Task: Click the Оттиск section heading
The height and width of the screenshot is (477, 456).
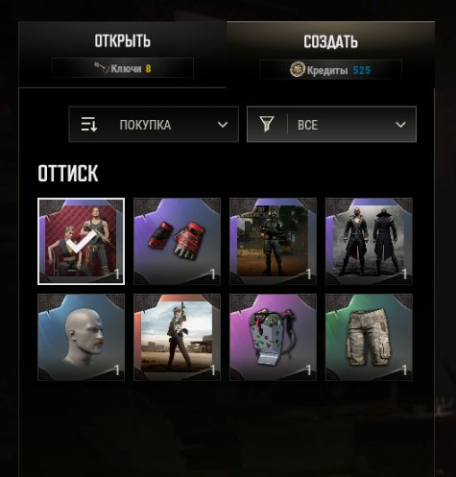Action: click(x=68, y=173)
